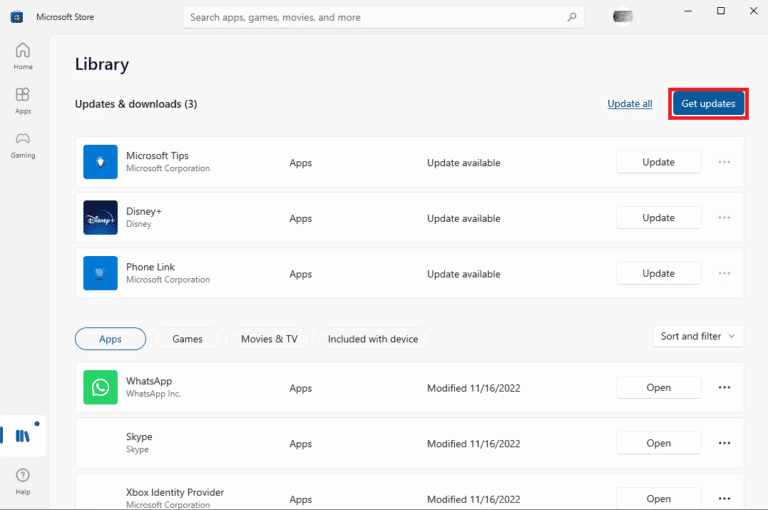Select Included with device tab

(x=373, y=339)
